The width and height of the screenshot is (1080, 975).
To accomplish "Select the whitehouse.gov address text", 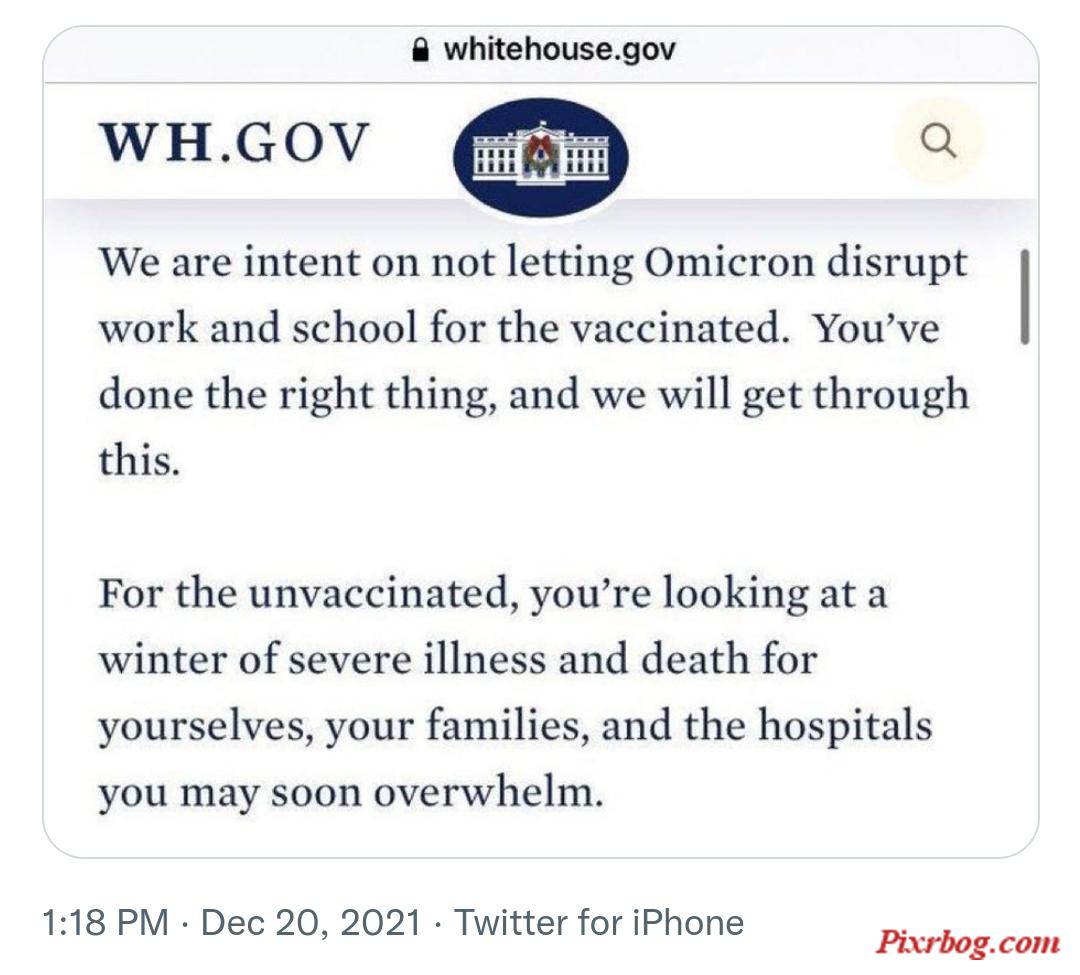I will (560, 50).
